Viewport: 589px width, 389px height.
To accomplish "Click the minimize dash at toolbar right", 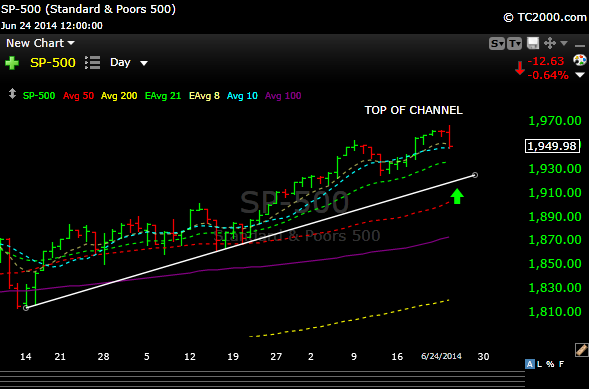I will pos(580,46).
